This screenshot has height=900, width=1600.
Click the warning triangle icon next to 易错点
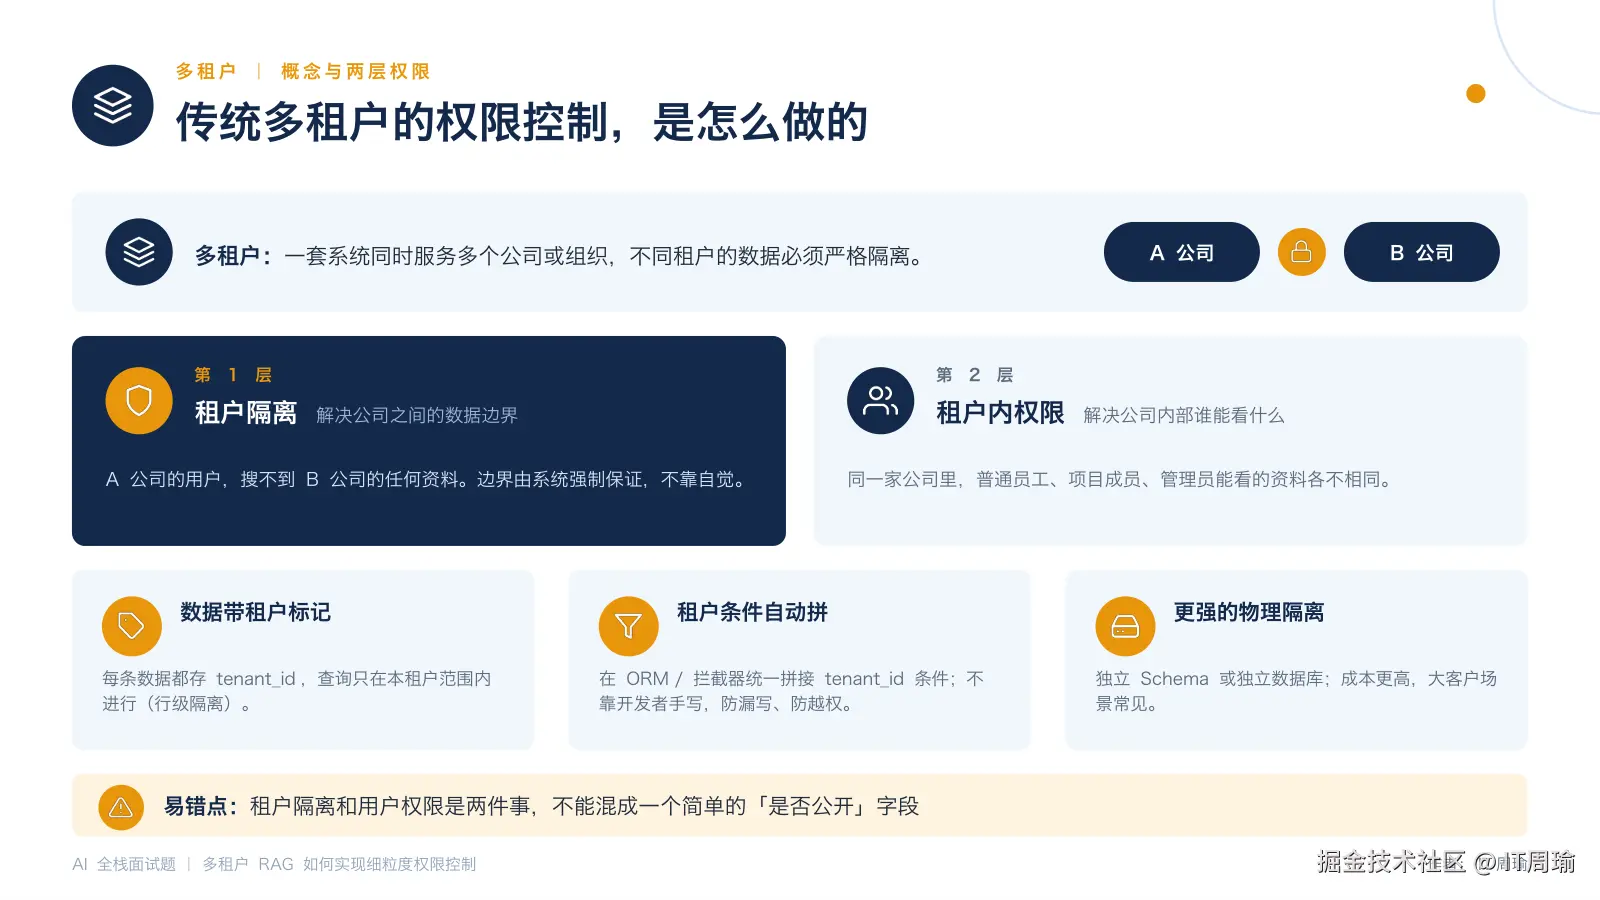(121, 807)
